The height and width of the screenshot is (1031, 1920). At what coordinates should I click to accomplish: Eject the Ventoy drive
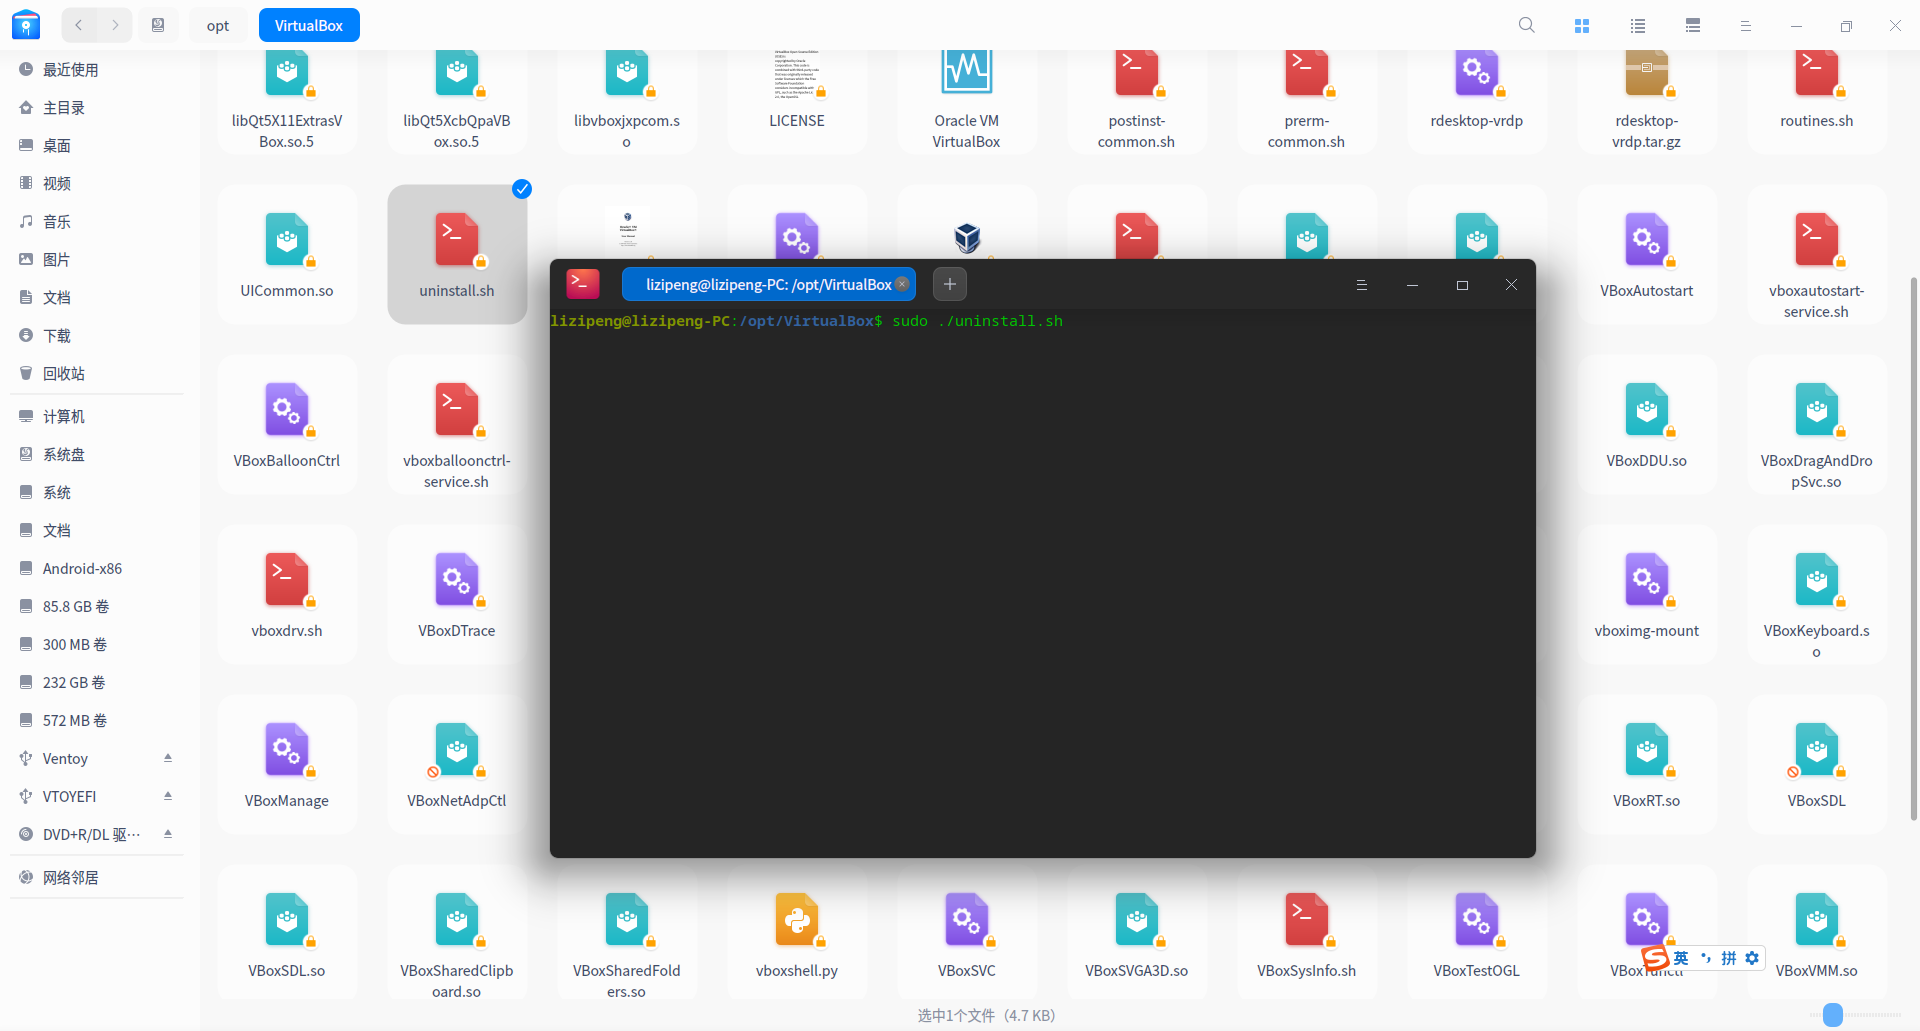click(x=168, y=758)
